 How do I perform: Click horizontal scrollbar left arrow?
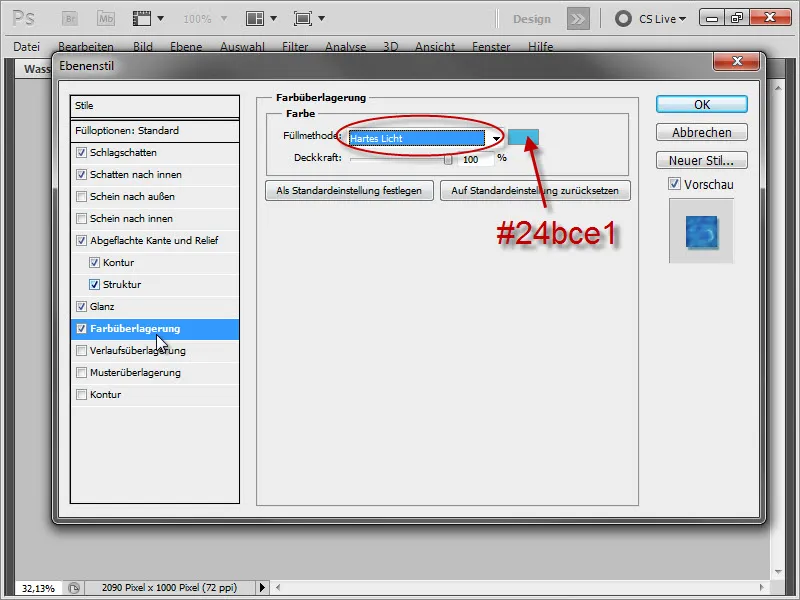[x=278, y=587]
